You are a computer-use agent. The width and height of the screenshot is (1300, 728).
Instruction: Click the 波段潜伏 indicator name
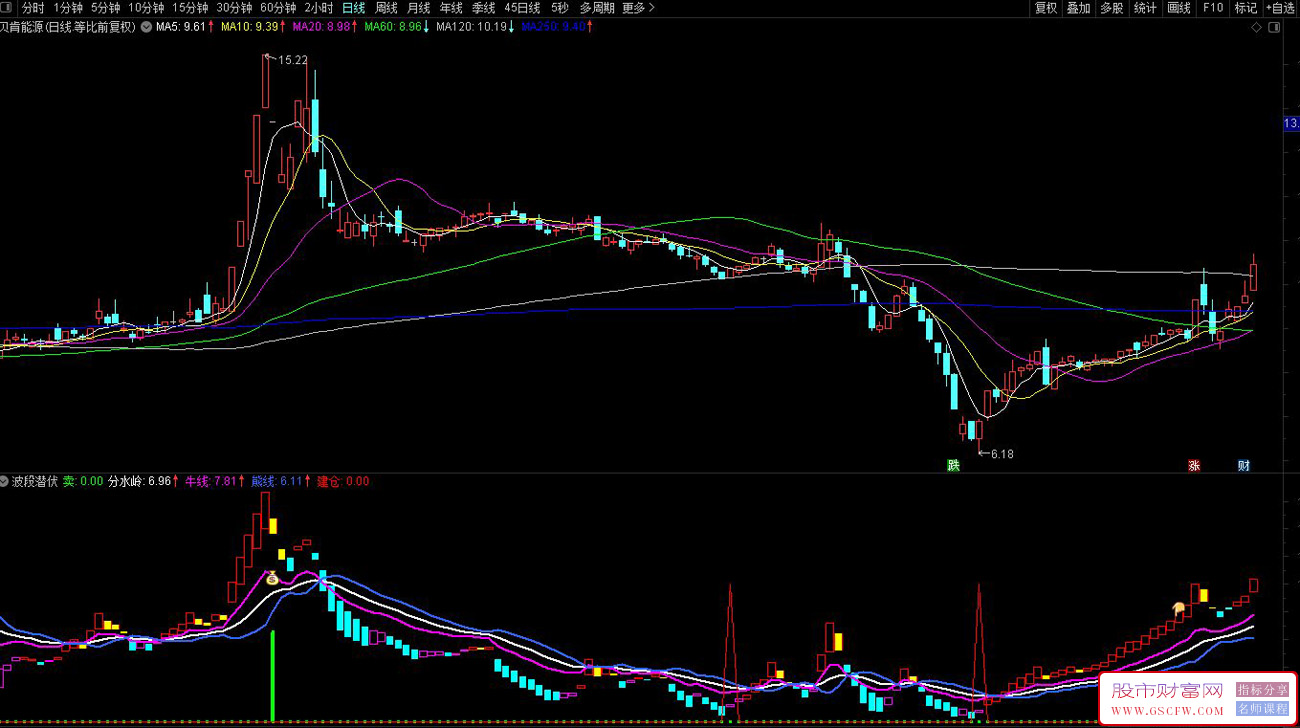[x=35, y=481]
